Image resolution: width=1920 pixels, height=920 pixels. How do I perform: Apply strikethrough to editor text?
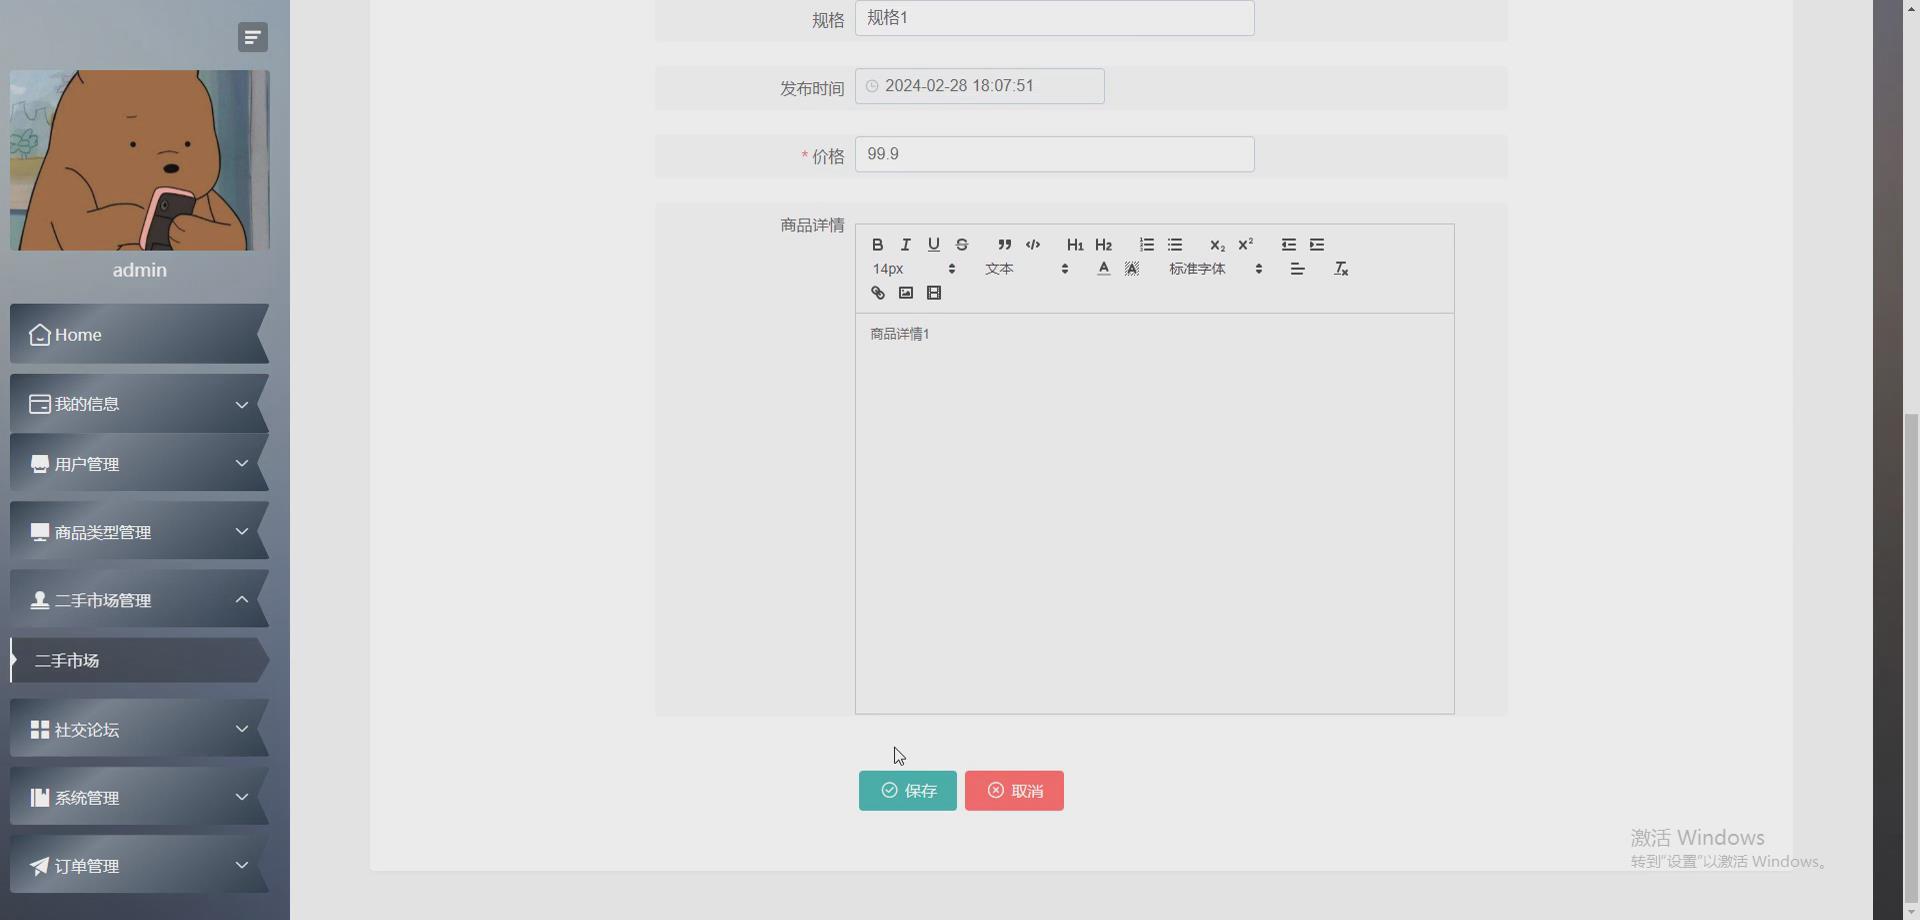(961, 244)
